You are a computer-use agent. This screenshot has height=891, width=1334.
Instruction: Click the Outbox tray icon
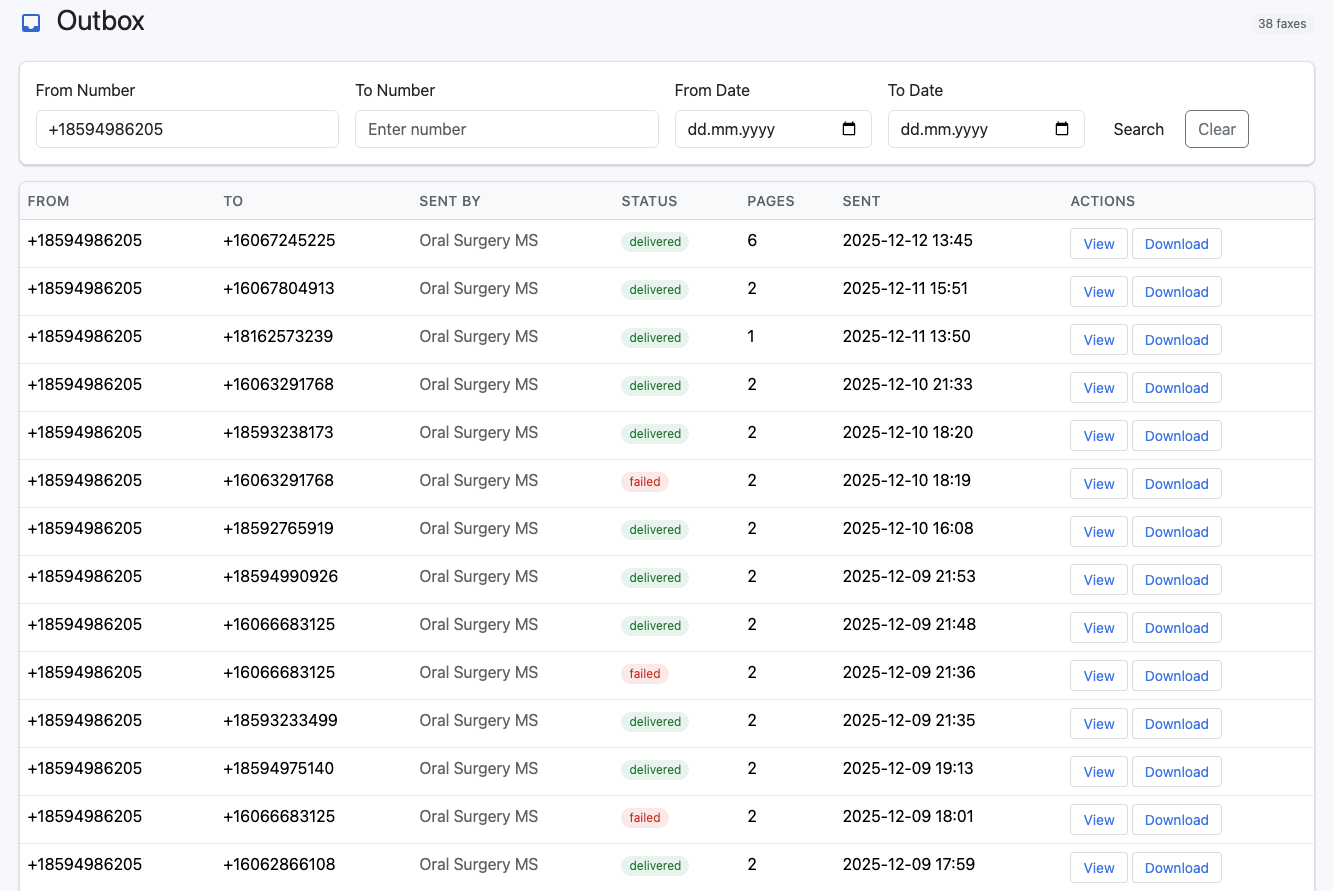(x=31, y=22)
